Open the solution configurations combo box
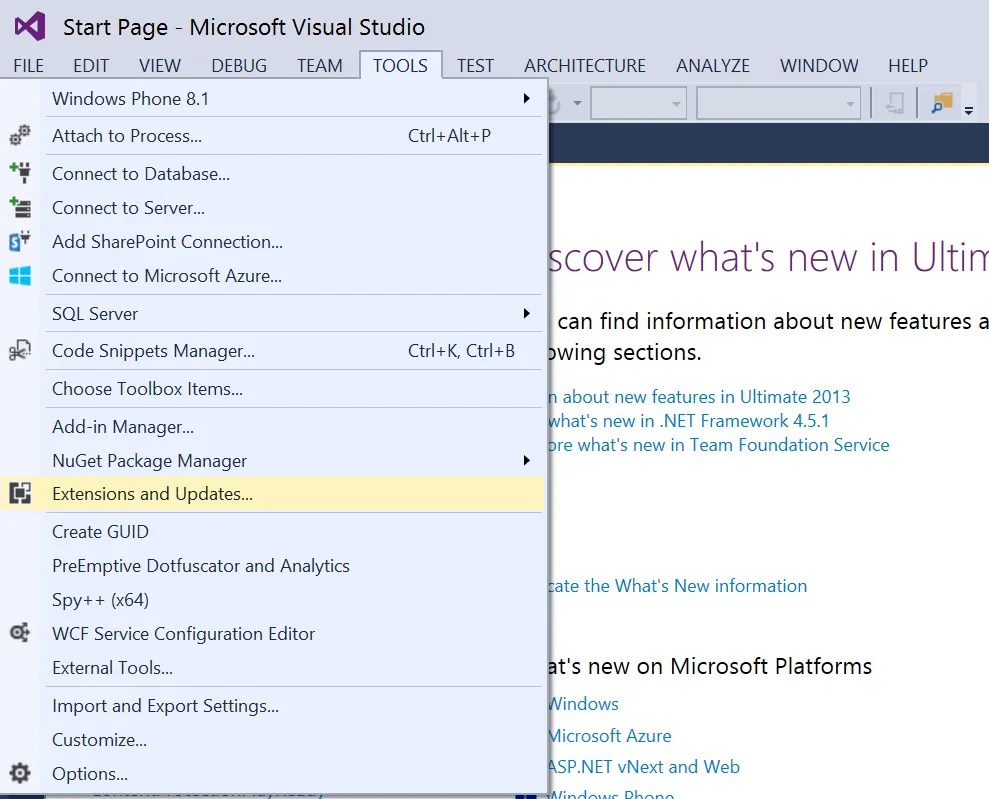Viewport: 989px width, 799px height. coord(638,103)
